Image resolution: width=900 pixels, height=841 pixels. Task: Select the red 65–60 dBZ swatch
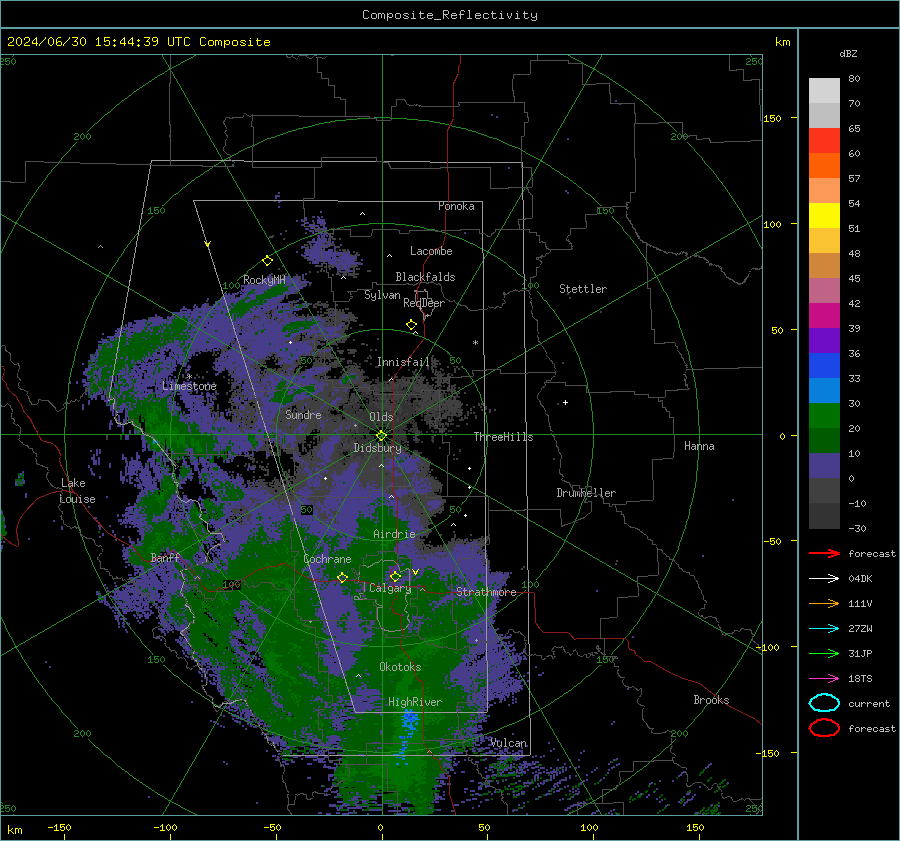click(x=824, y=141)
